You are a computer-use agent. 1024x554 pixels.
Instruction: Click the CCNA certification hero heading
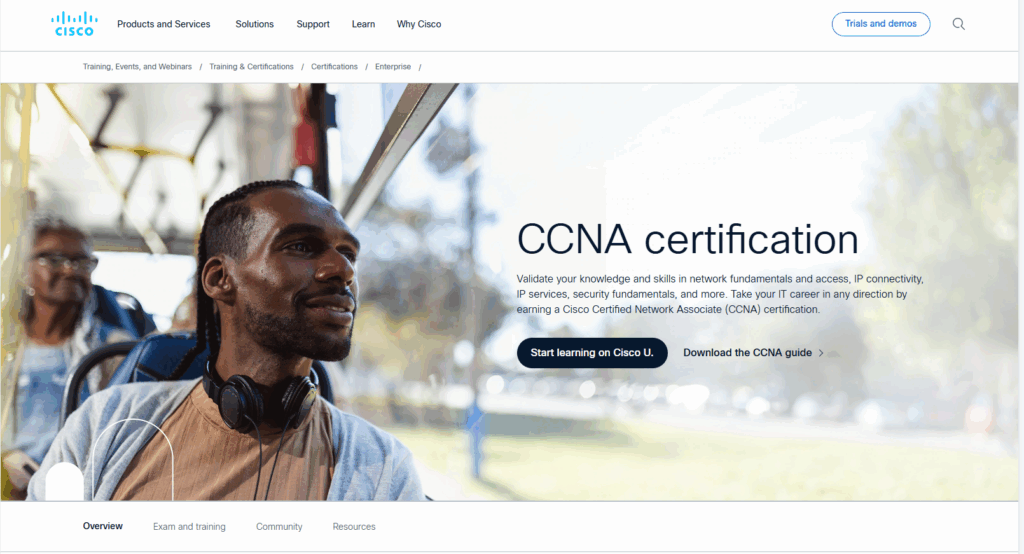[687, 240]
